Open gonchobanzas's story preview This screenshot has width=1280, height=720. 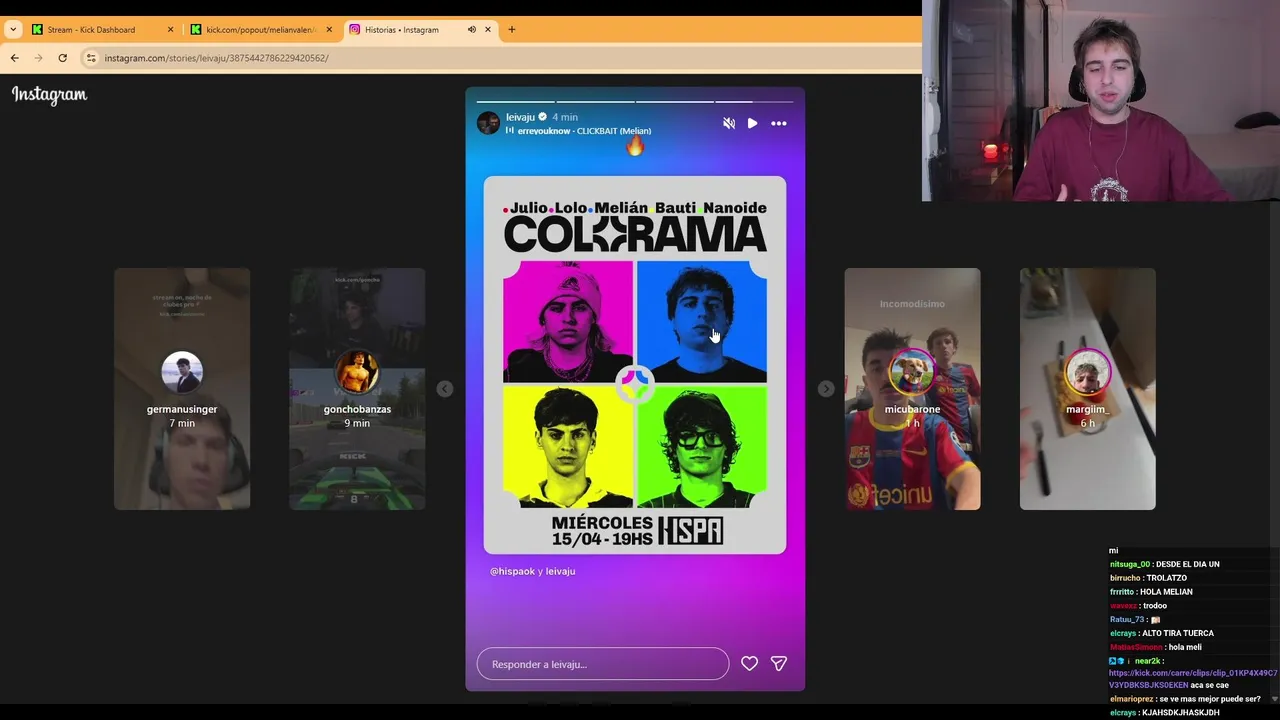357,389
